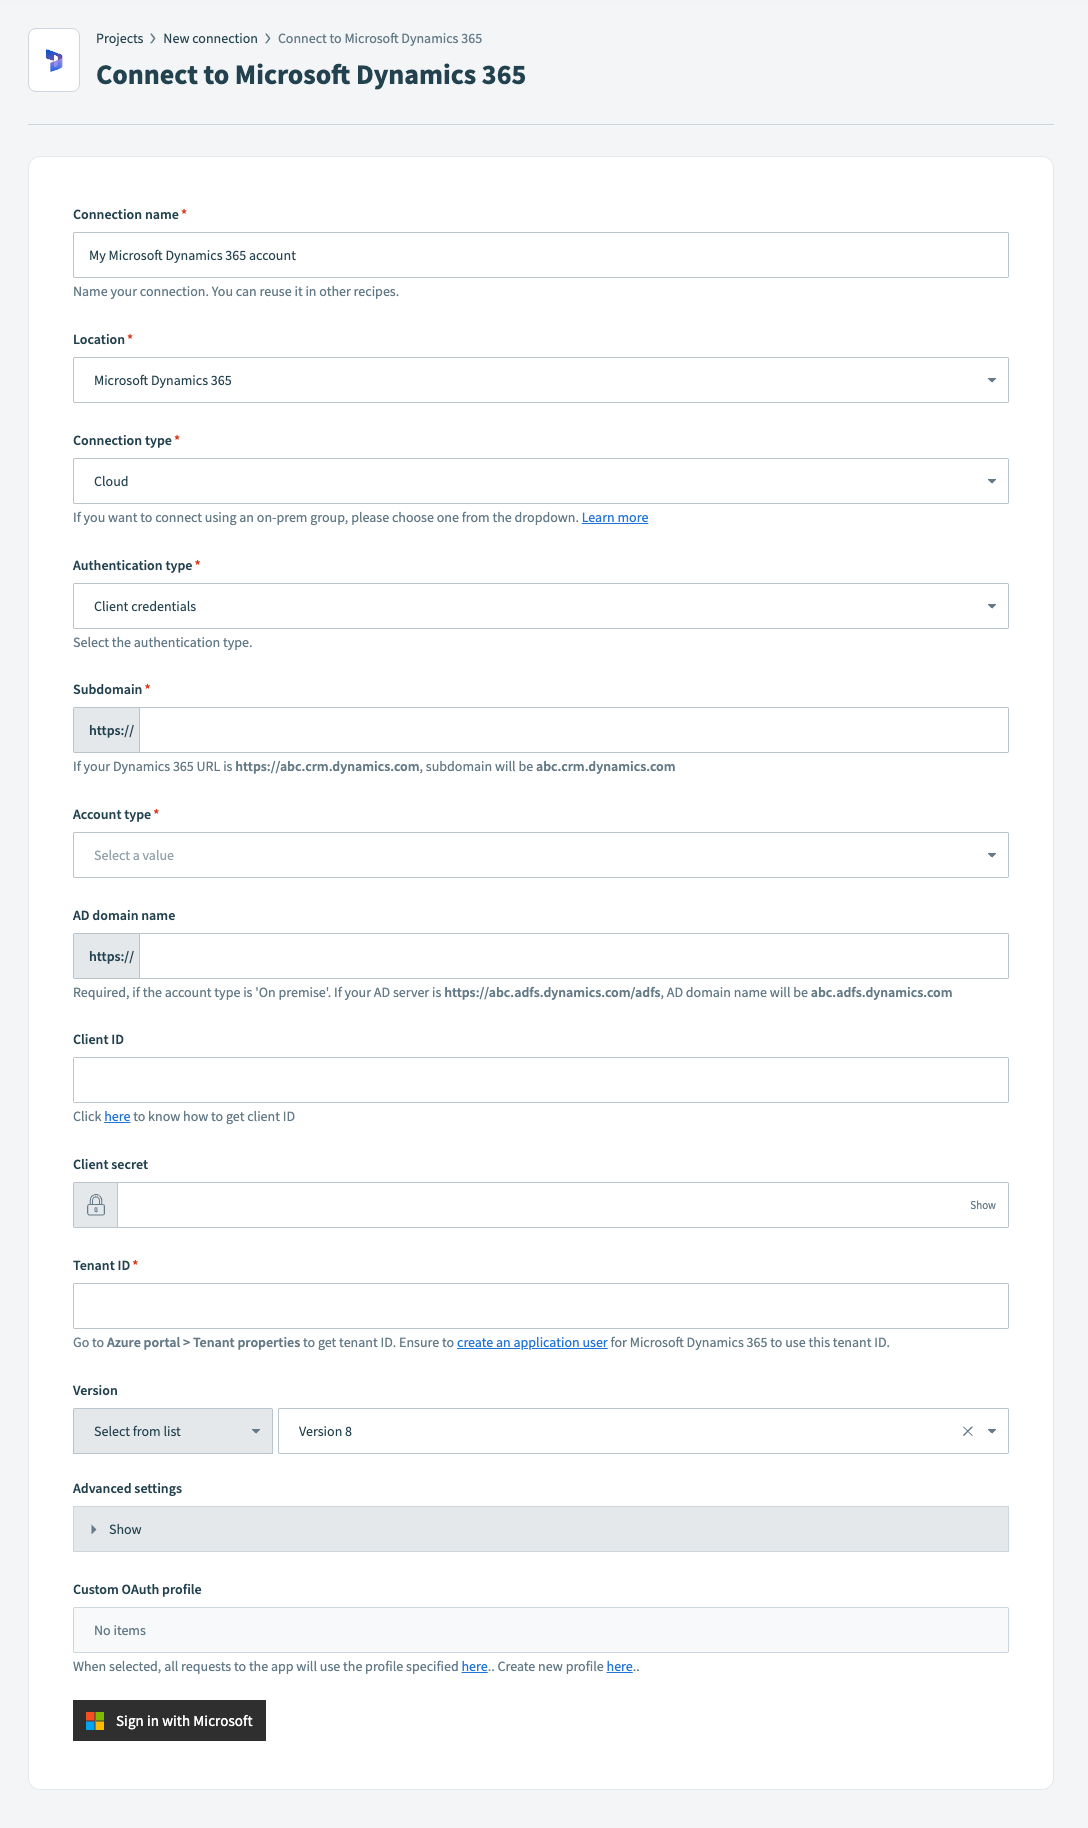Open New connection from the breadcrumb

209,38
